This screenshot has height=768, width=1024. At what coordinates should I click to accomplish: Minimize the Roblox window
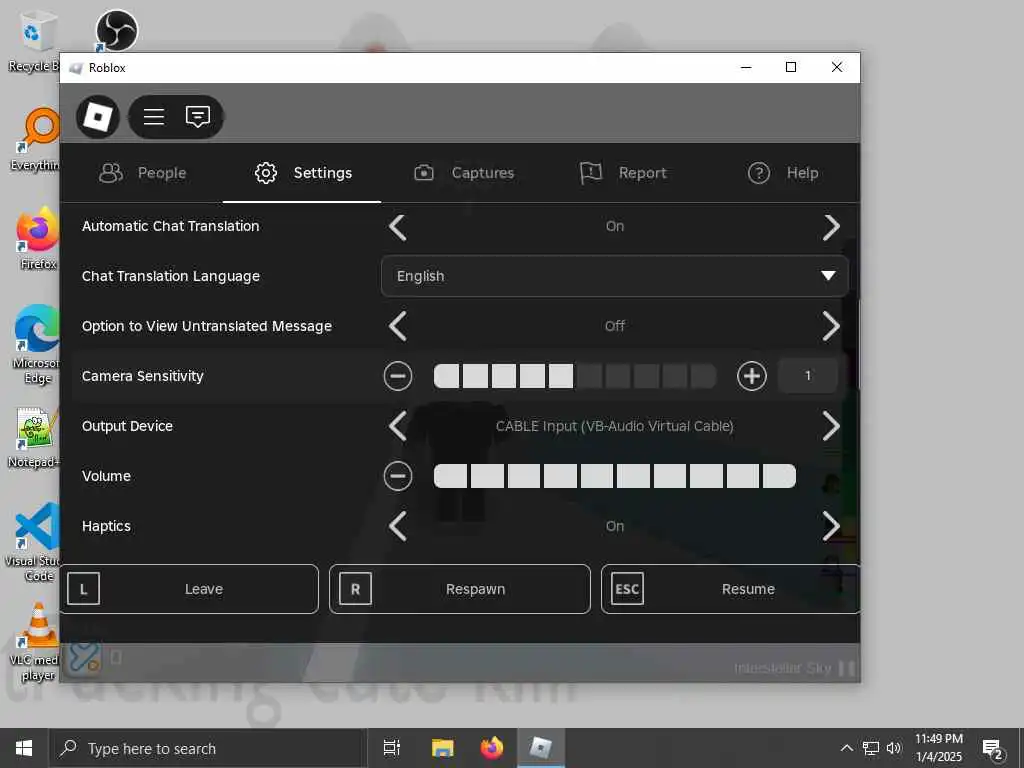(x=746, y=67)
